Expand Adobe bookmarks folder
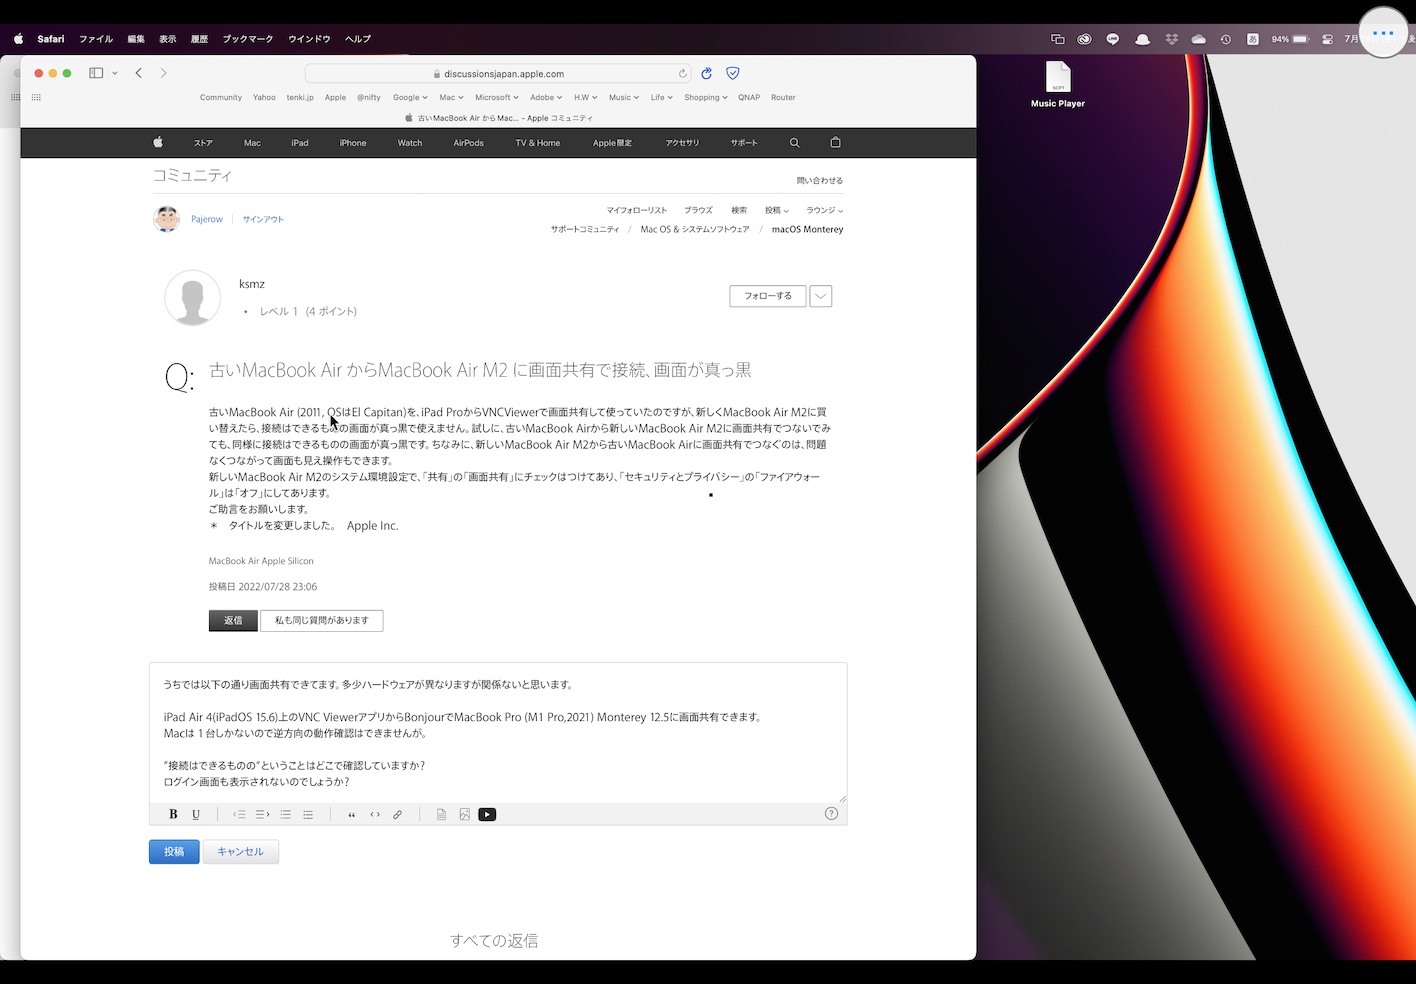Viewport: 1416px width, 984px height. 546,97
